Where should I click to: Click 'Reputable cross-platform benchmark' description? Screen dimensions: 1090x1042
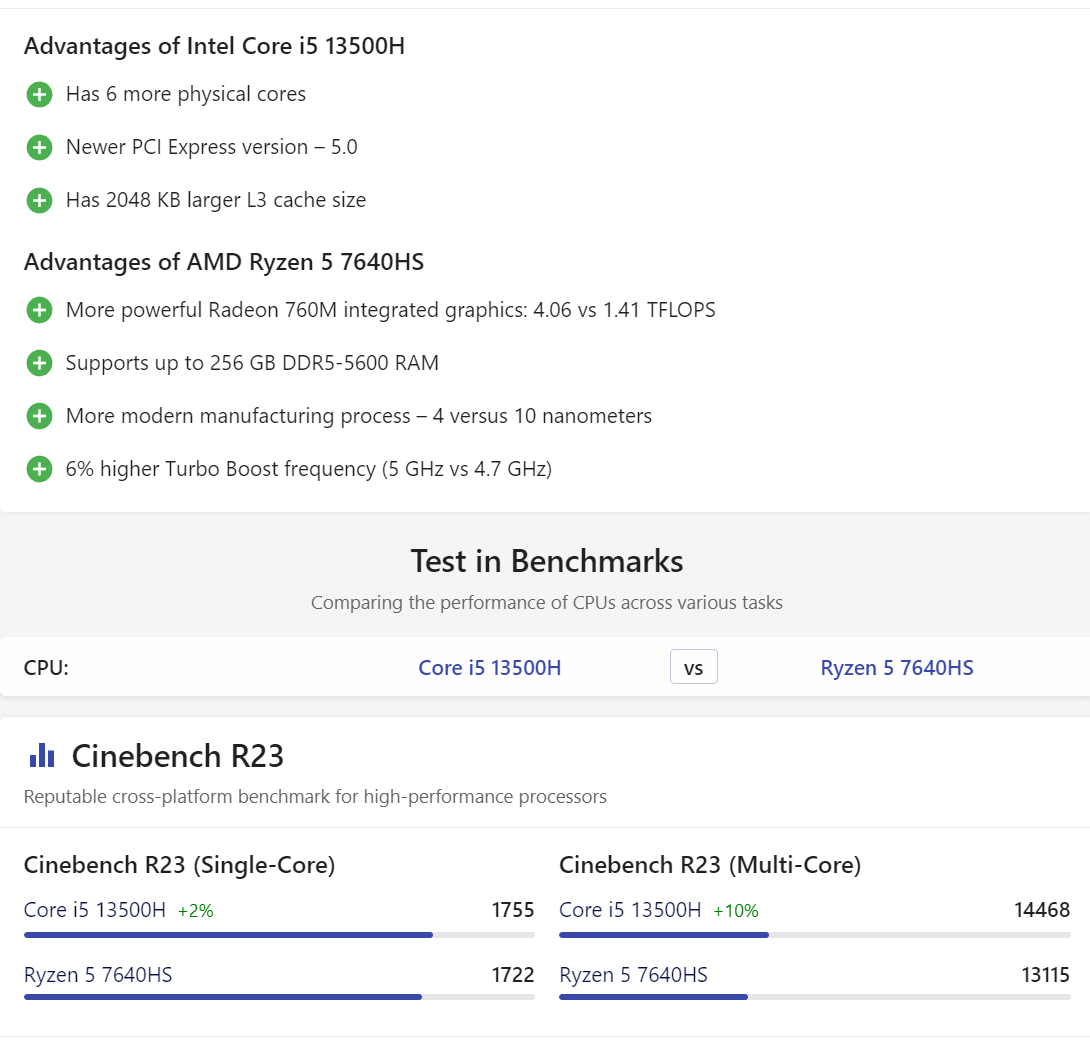tap(315, 797)
